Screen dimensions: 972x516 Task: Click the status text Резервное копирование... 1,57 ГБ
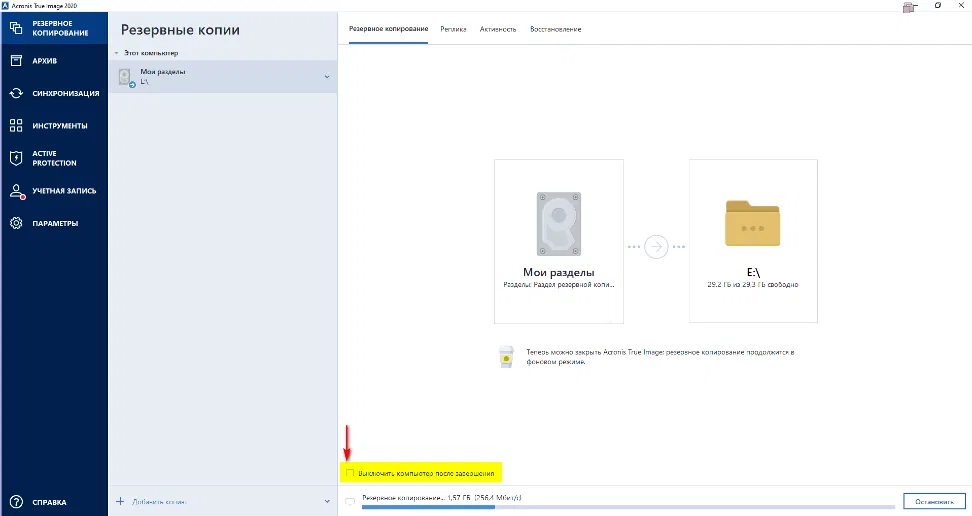[x=442, y=498]
